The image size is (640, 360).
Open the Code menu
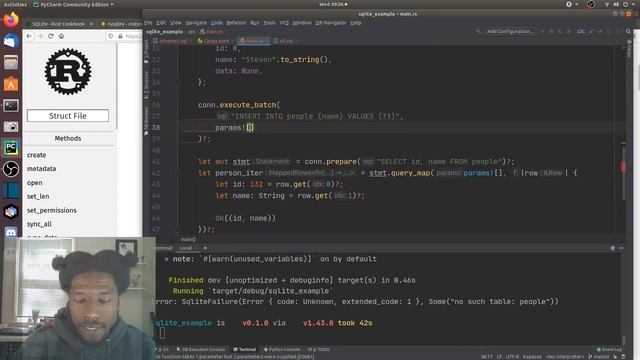tap(217, 23)
